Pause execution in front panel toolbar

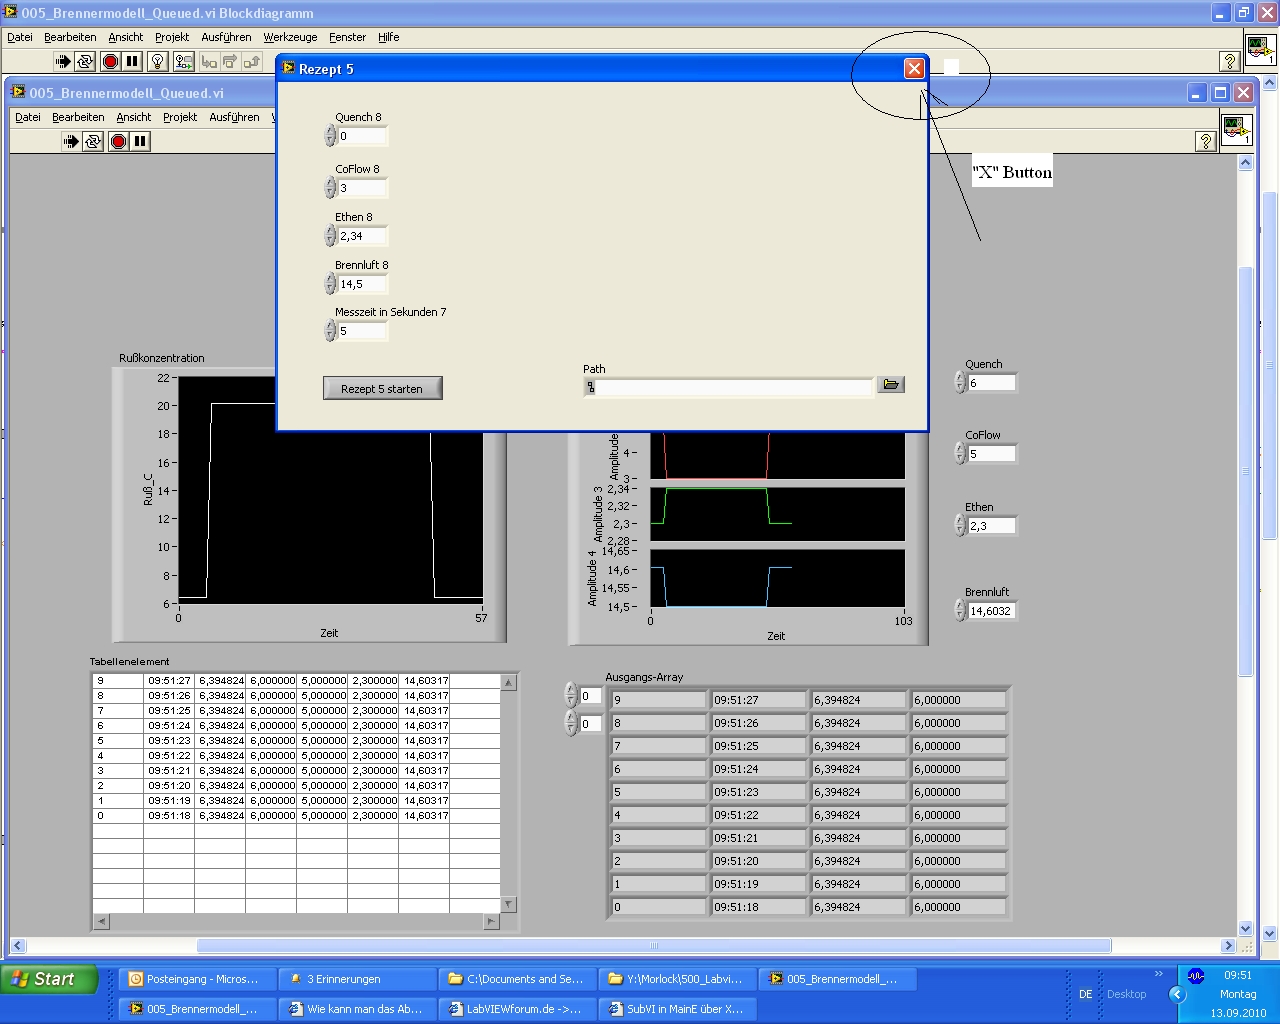140,142
